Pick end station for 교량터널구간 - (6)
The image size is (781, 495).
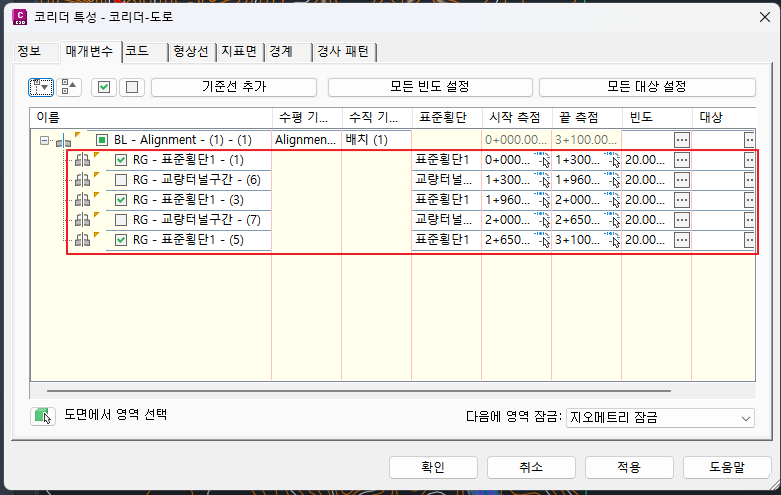click(611, 180)
